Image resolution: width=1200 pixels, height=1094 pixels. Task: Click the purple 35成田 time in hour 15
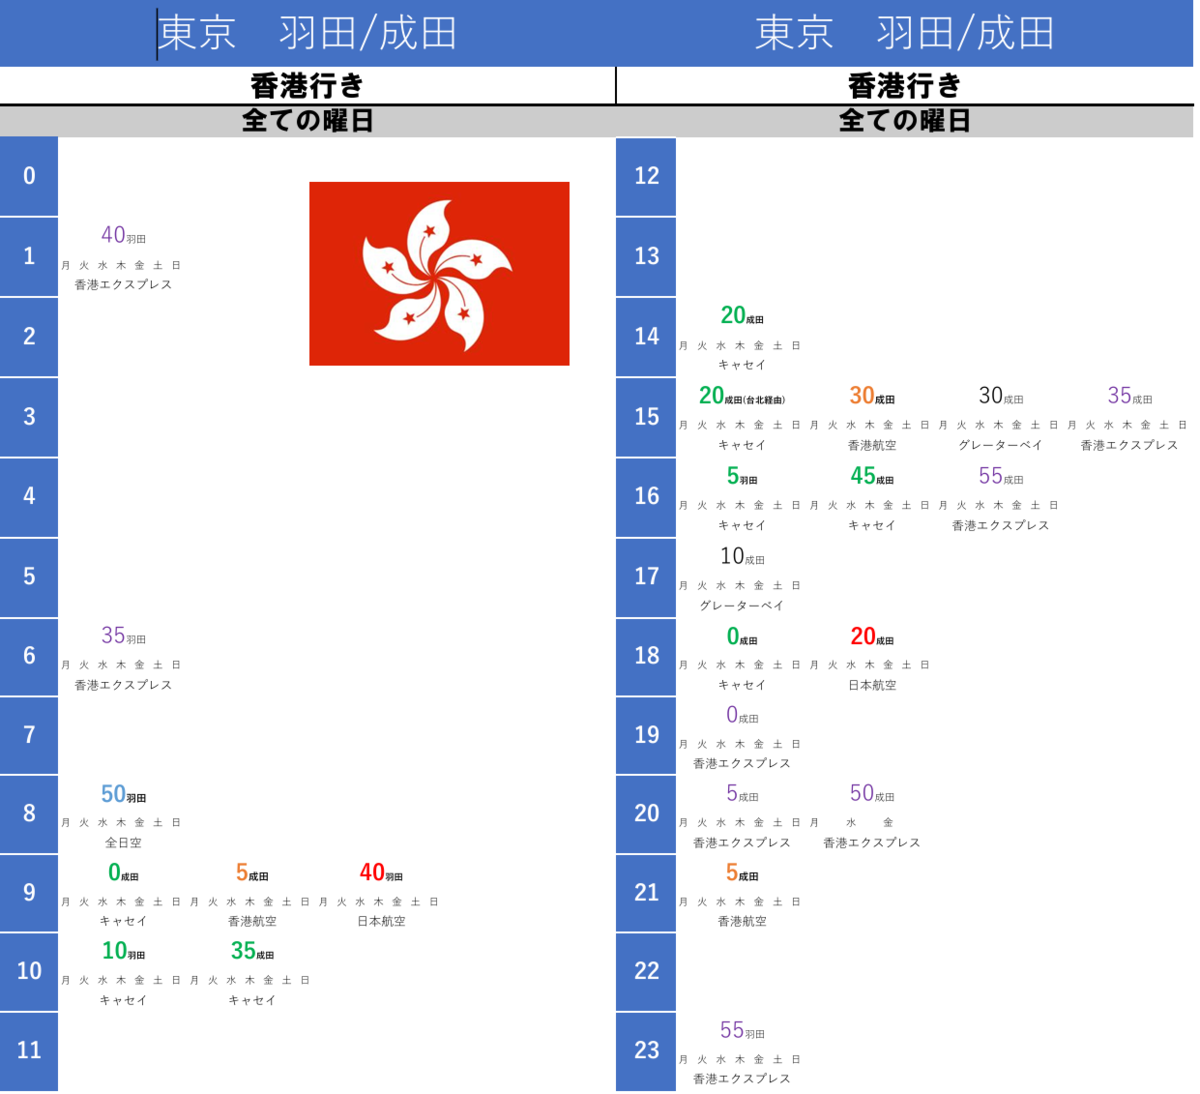[1130, 396]
